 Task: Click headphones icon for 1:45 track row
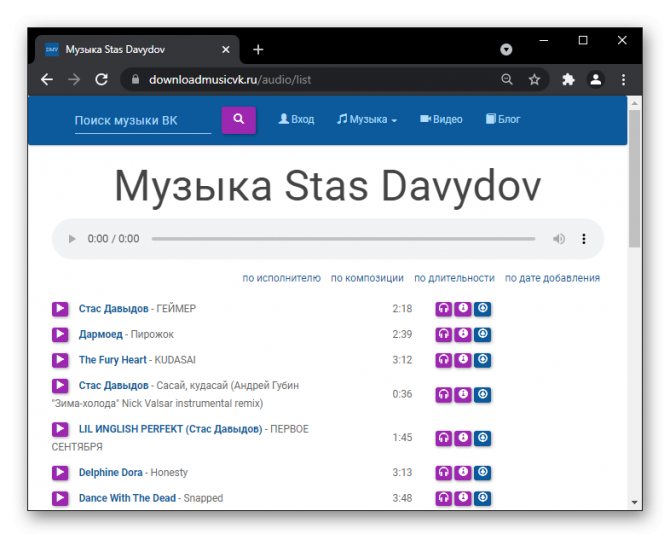[x=444, y=438]
